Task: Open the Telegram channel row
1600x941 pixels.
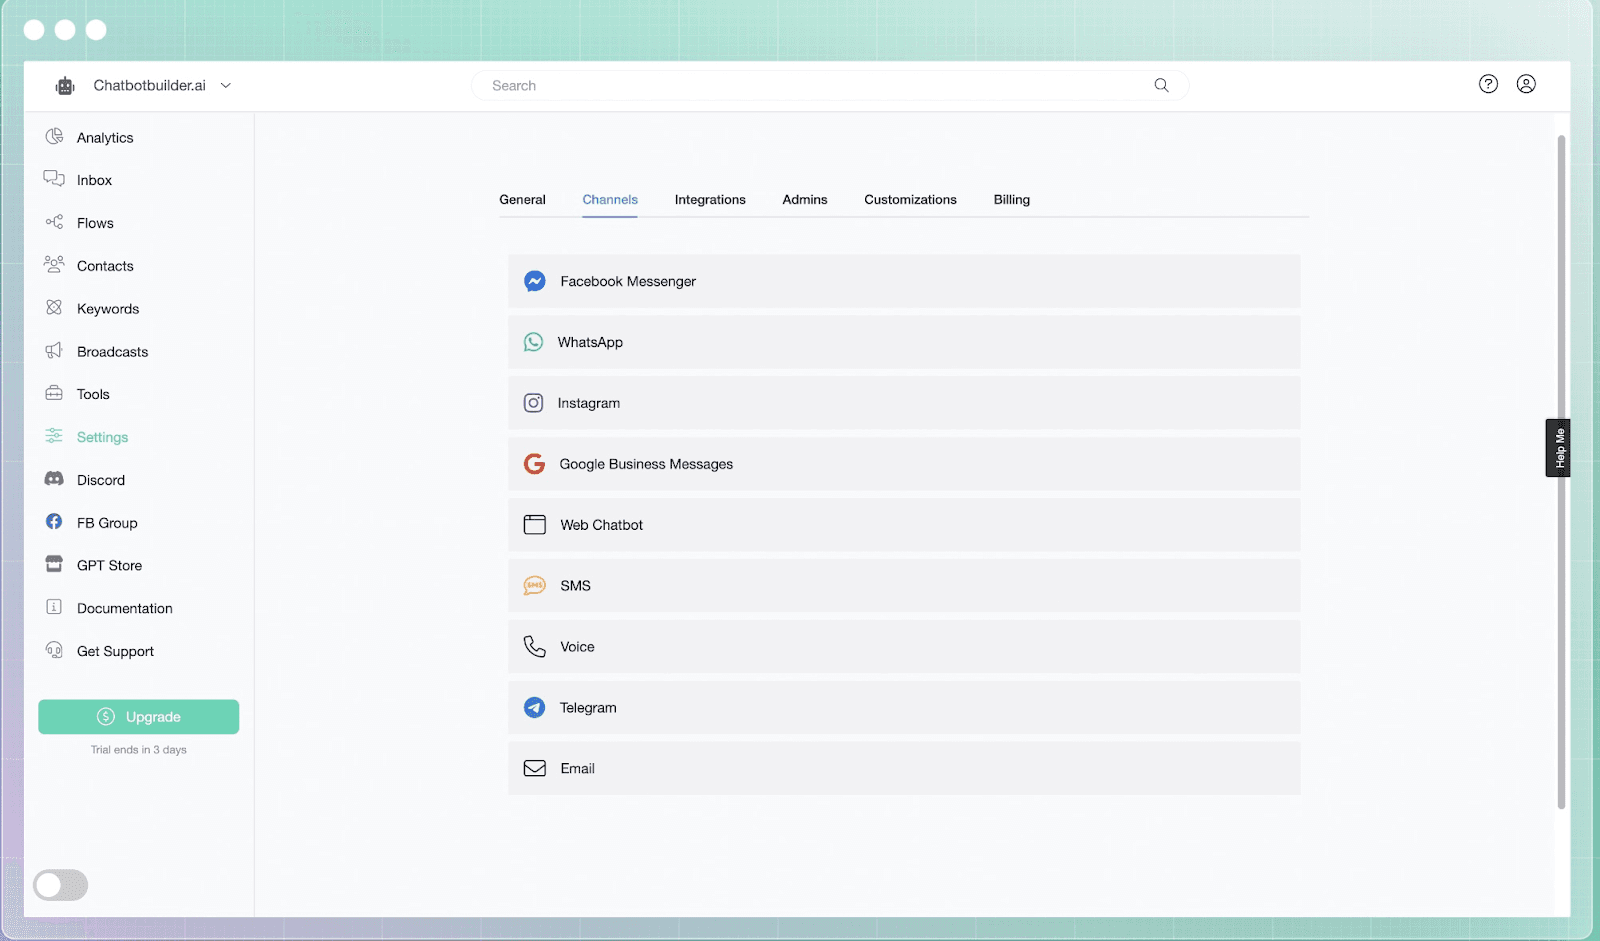Action: pos(904,708)
